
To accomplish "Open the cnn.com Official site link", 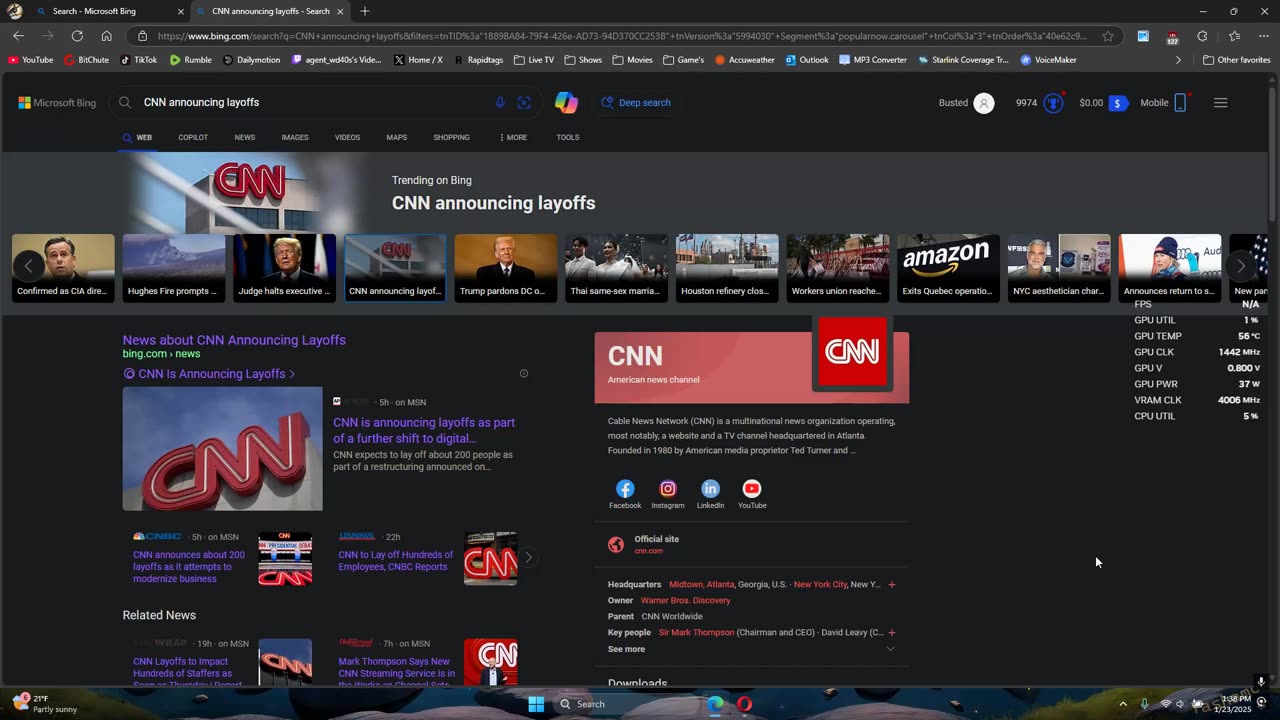I will pos(648,551).
